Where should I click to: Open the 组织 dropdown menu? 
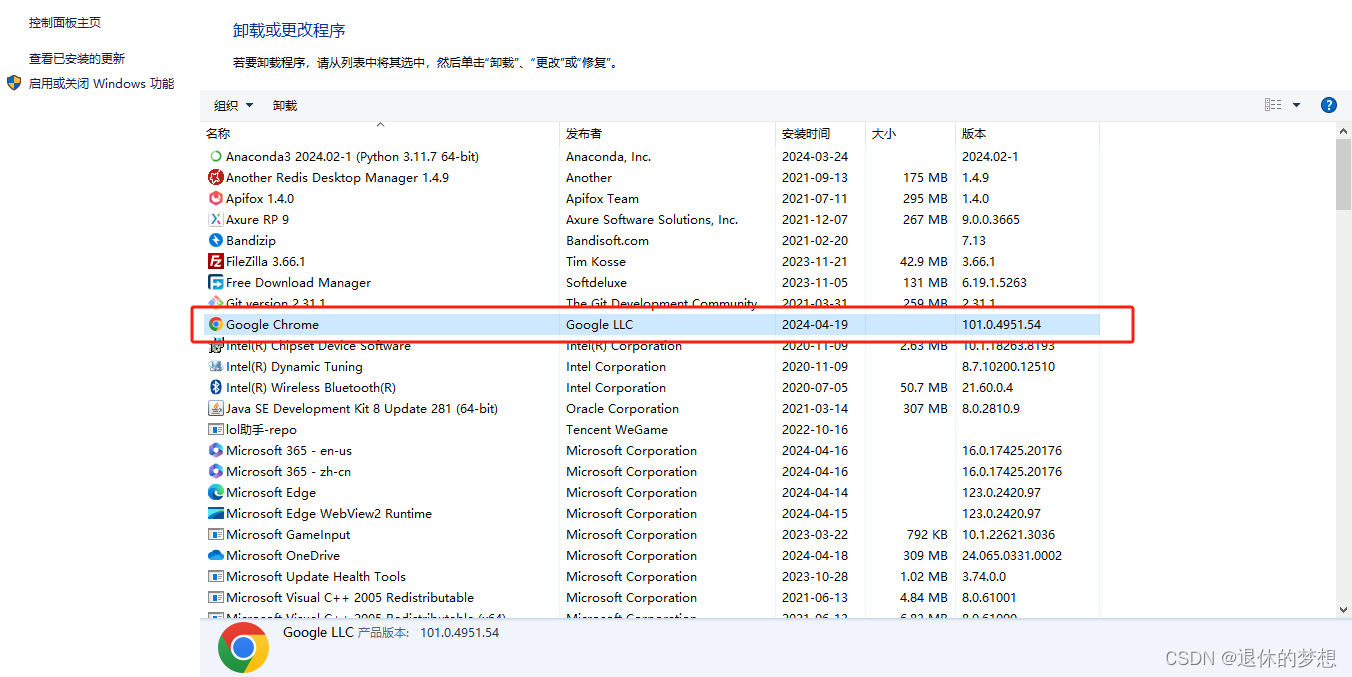coord(233,105)
